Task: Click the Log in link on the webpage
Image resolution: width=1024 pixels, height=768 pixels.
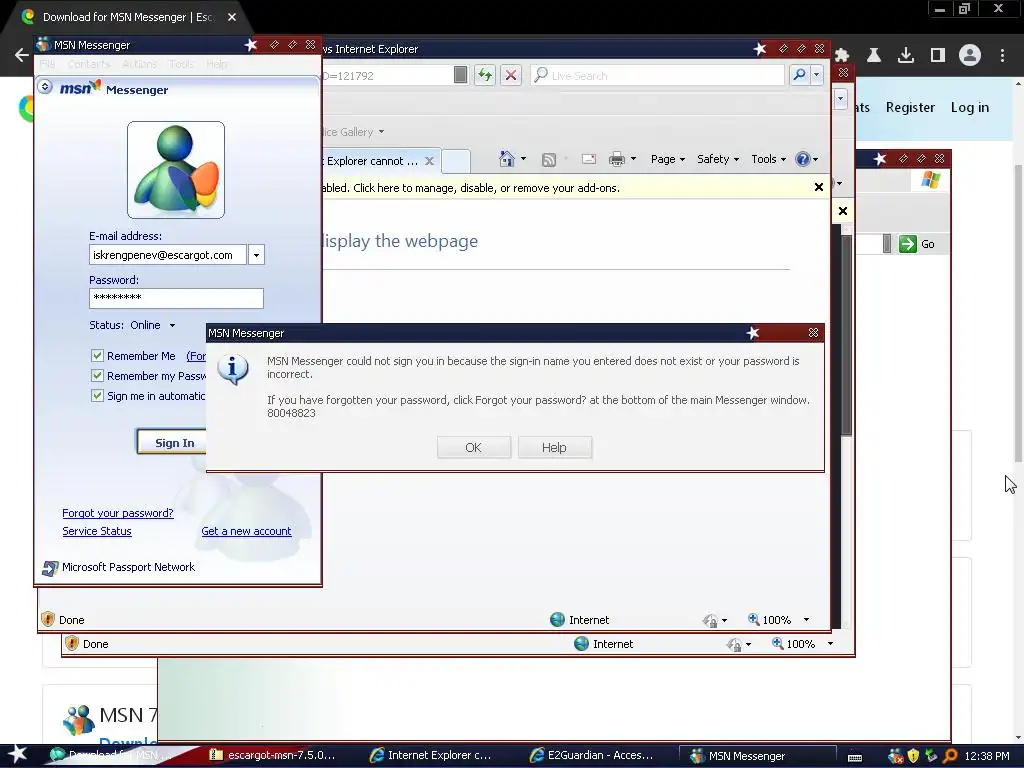Action: [x=969, y=107]
